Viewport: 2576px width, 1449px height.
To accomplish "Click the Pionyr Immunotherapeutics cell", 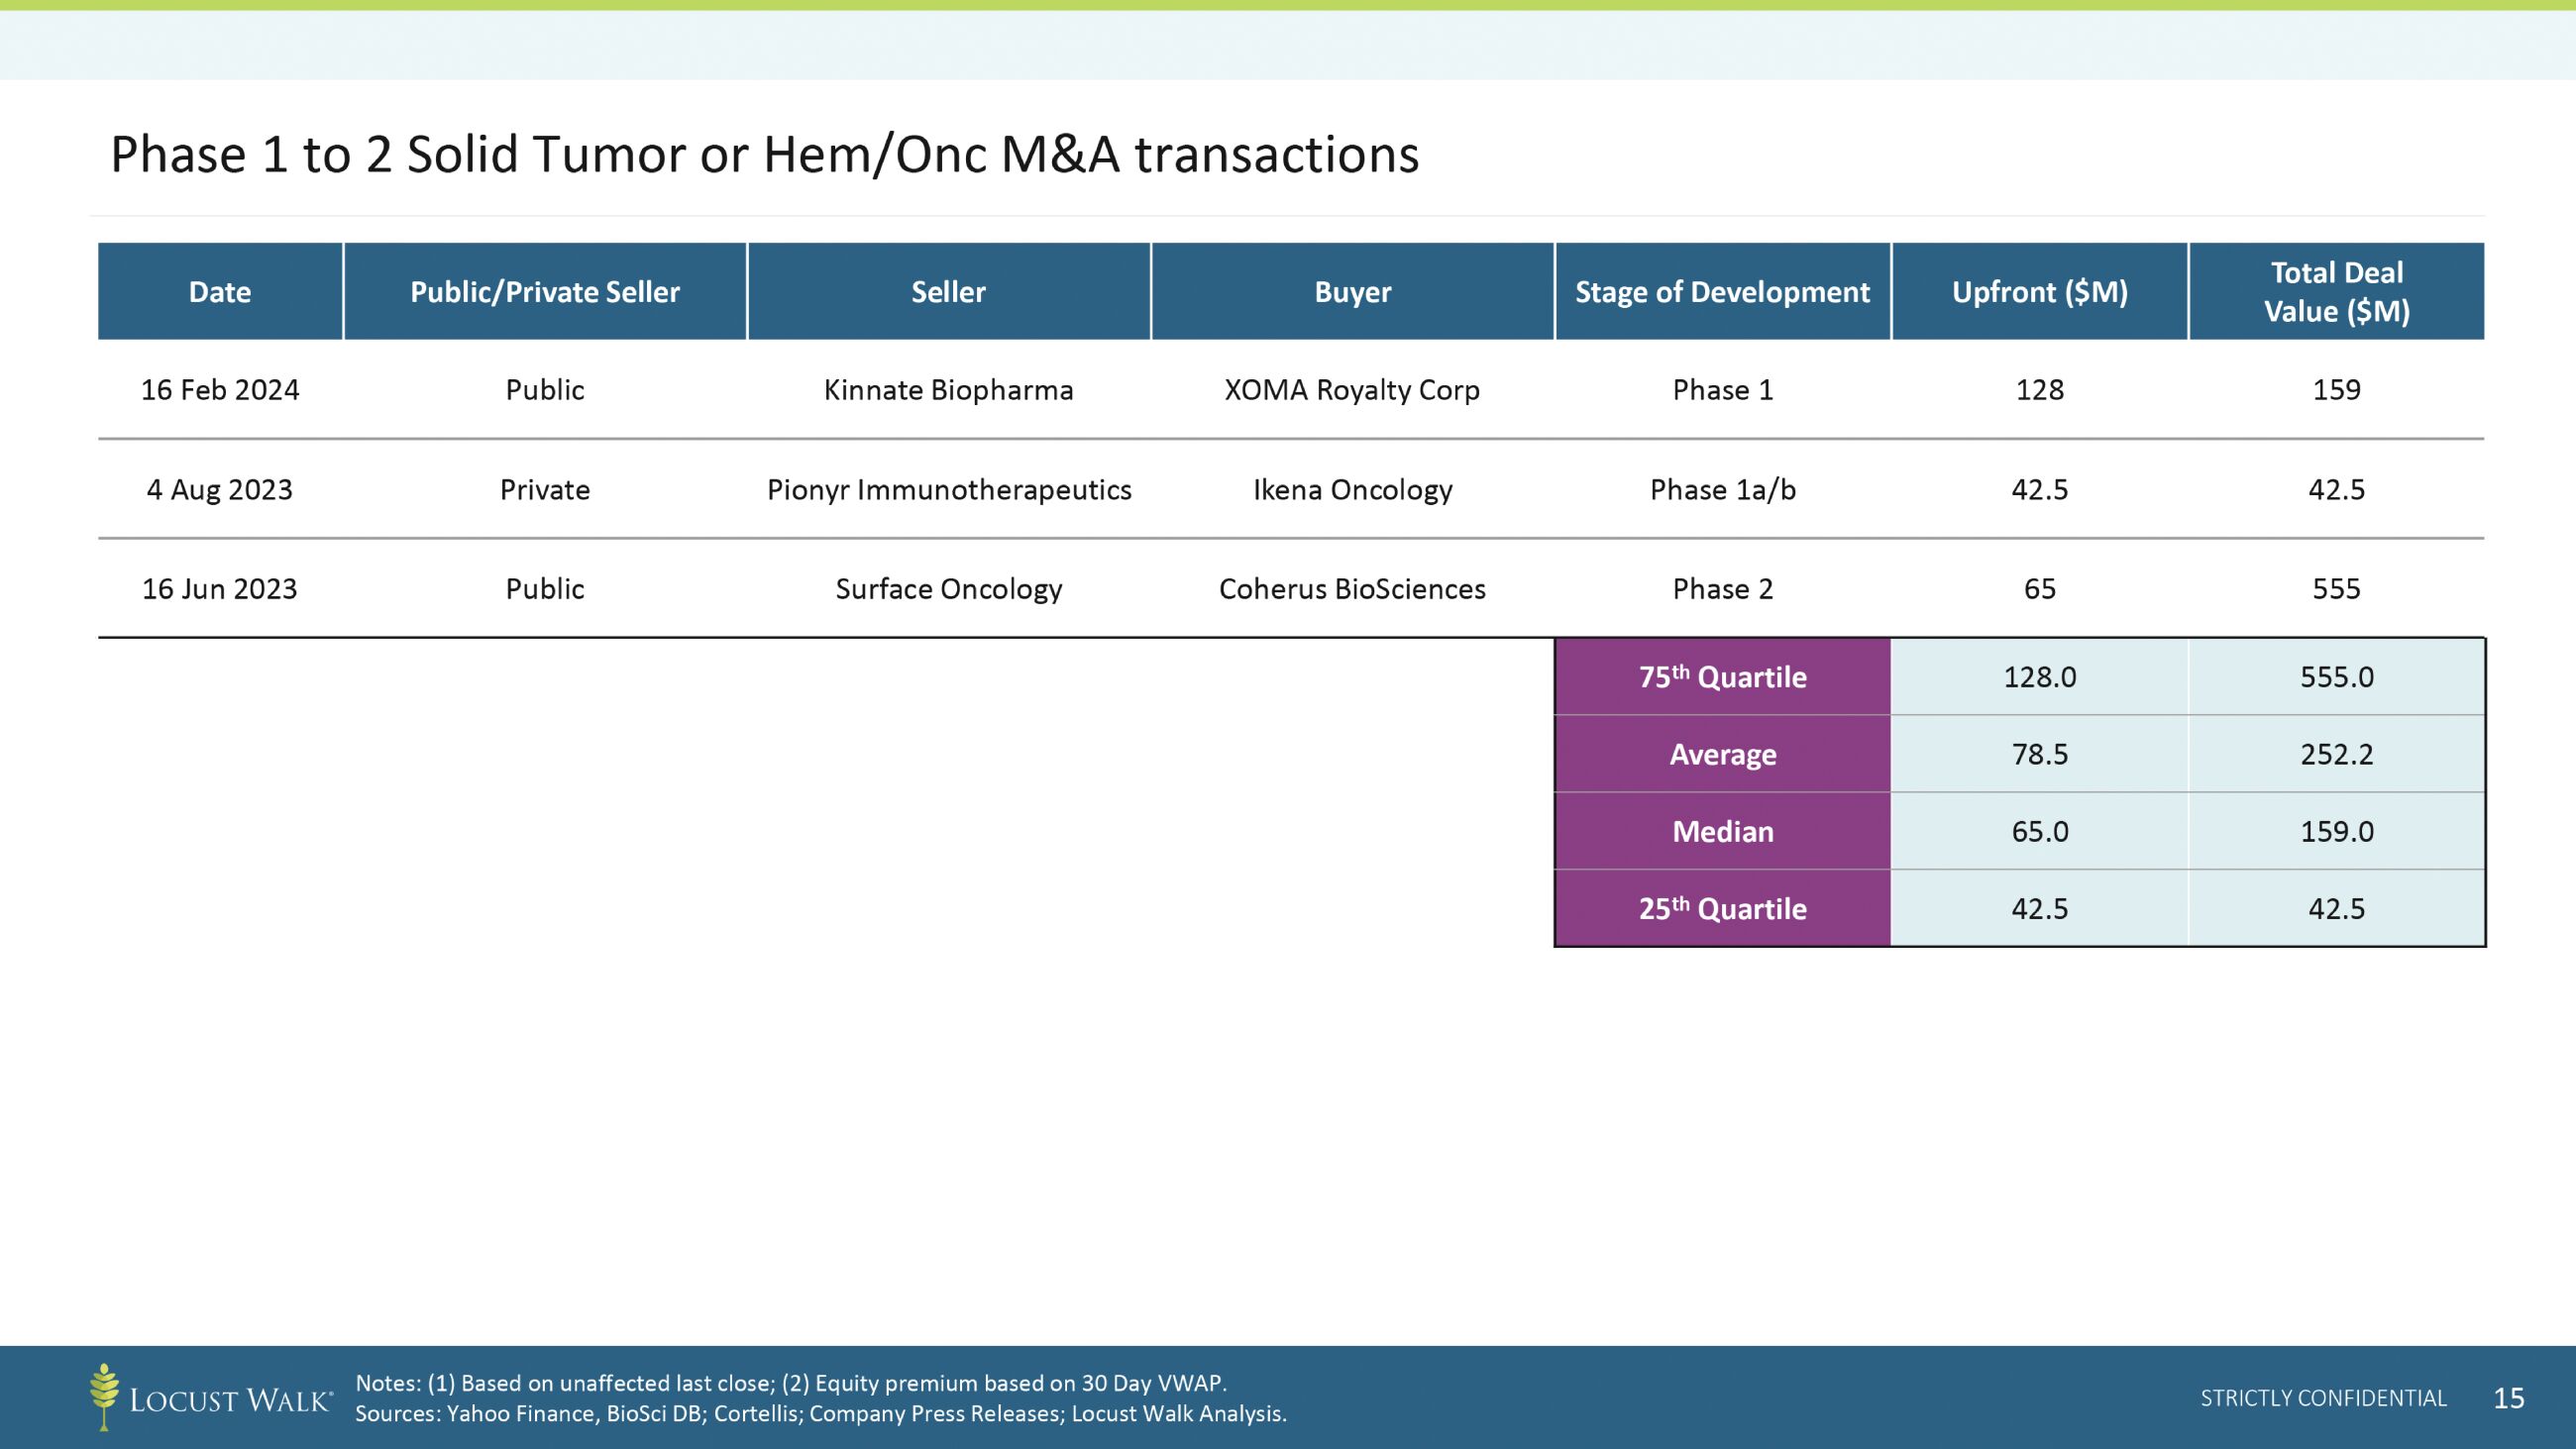I will tap(948, 490).
